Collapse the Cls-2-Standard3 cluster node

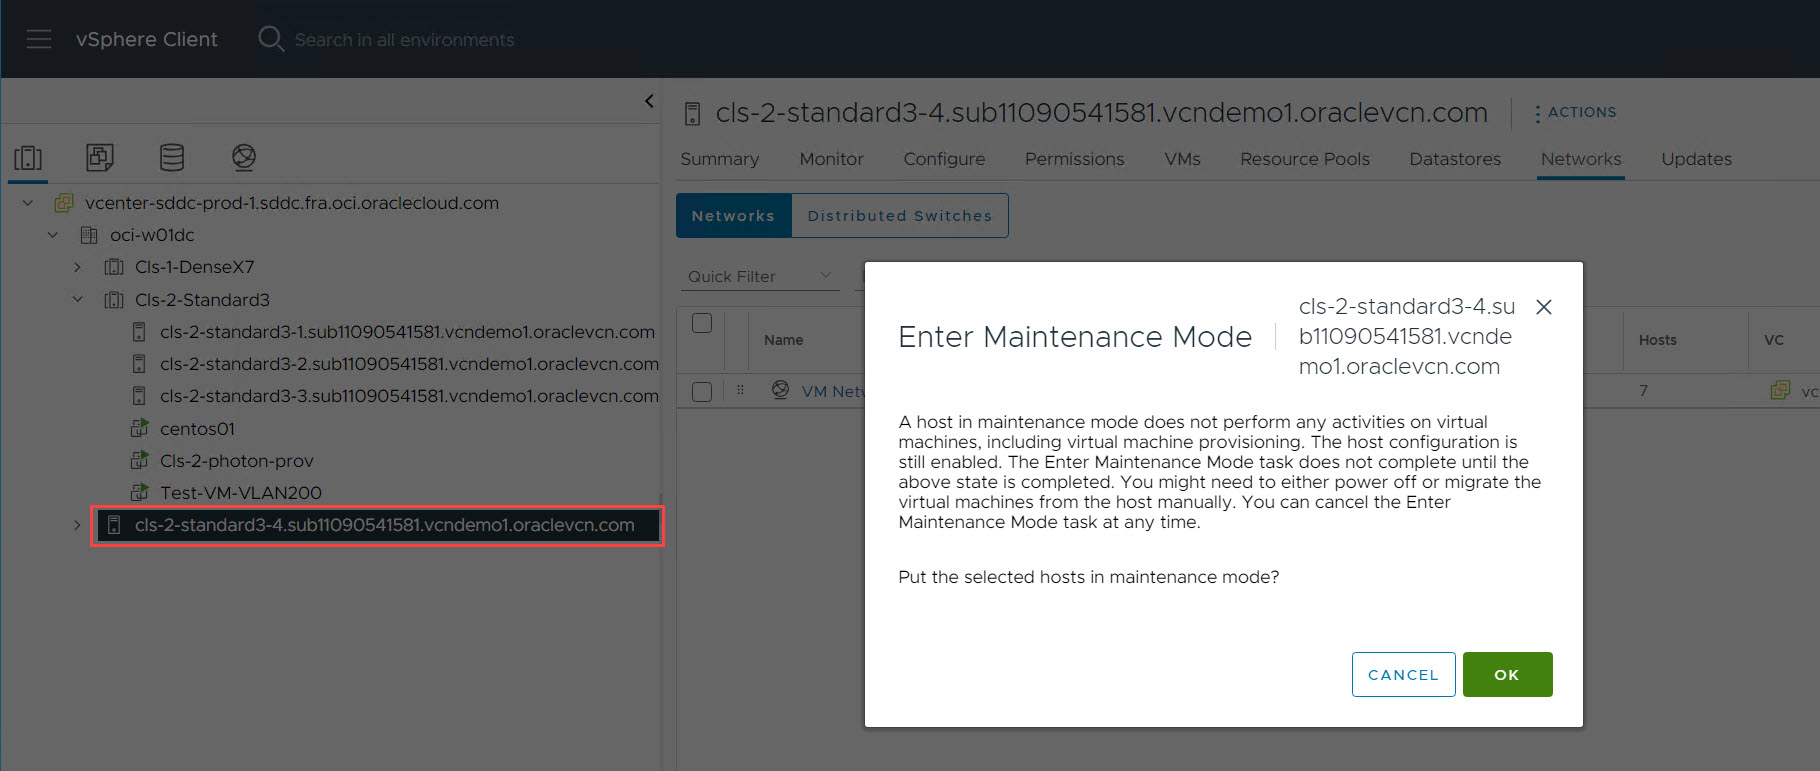click(x=77, y=300)
